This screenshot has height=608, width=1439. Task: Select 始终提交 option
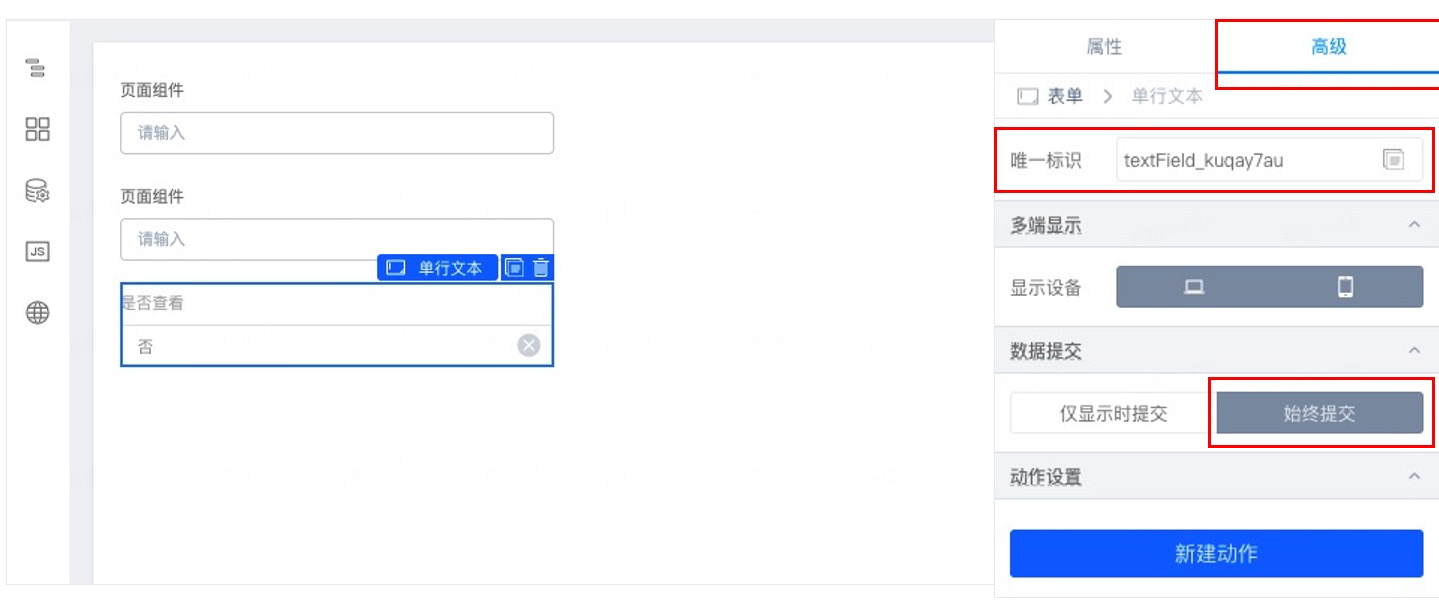coord(1320,413)
